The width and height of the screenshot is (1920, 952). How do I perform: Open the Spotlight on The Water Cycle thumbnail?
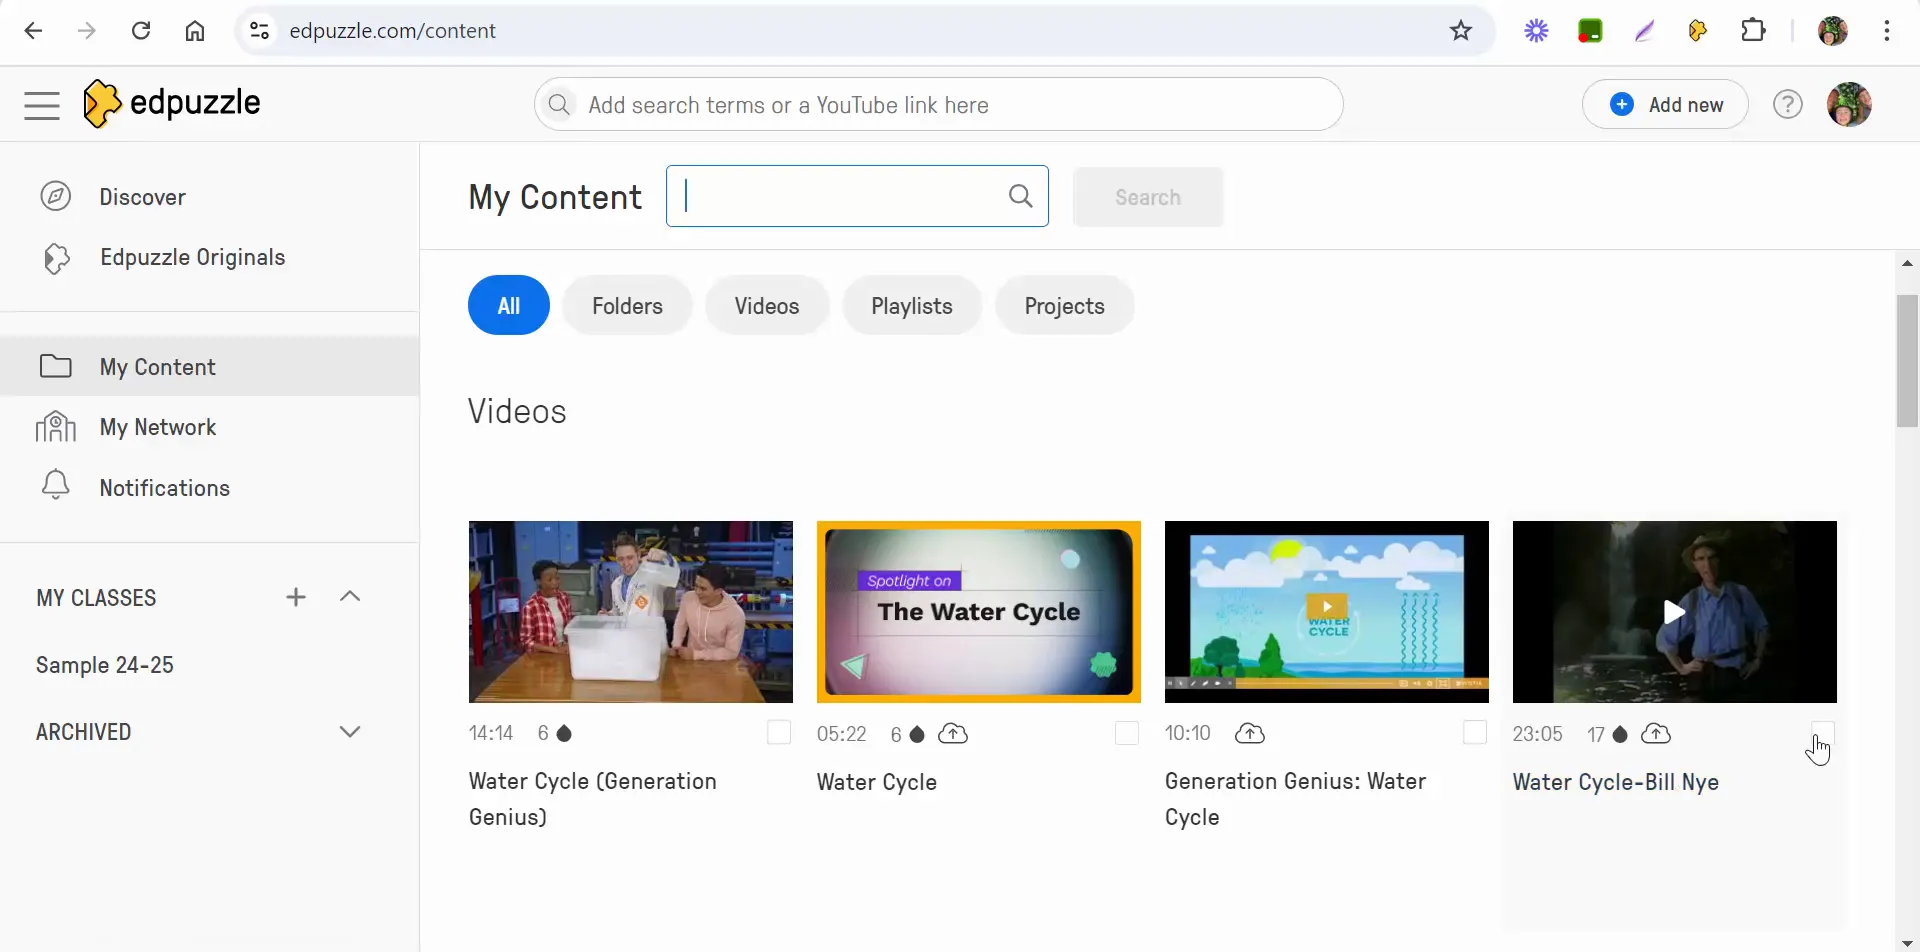click(978, 611)
